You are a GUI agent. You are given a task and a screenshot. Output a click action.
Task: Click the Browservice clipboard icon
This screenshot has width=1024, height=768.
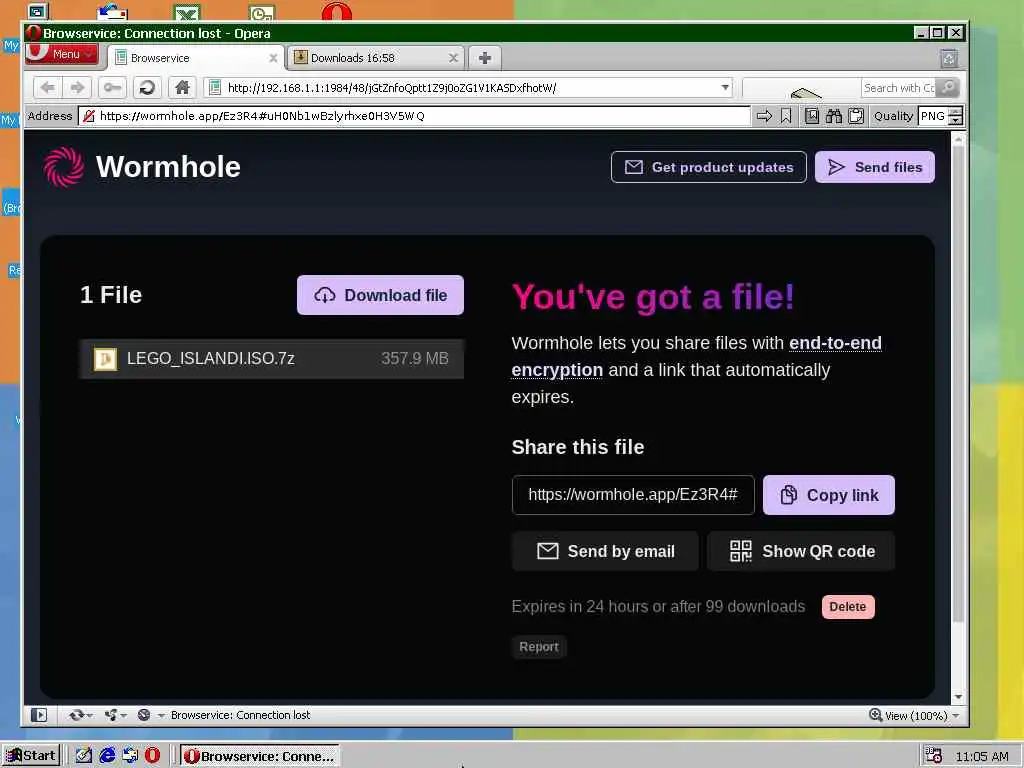click(856, 116)
